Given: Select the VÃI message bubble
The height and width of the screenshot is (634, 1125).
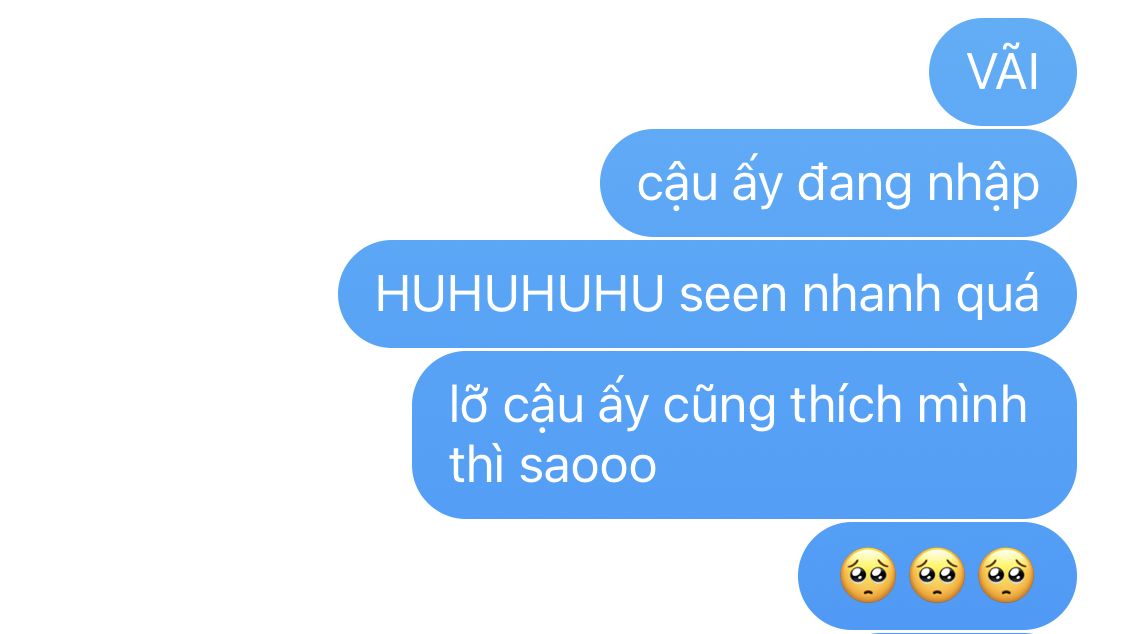Looking at the screenshot, I should tap(1002, 72).
